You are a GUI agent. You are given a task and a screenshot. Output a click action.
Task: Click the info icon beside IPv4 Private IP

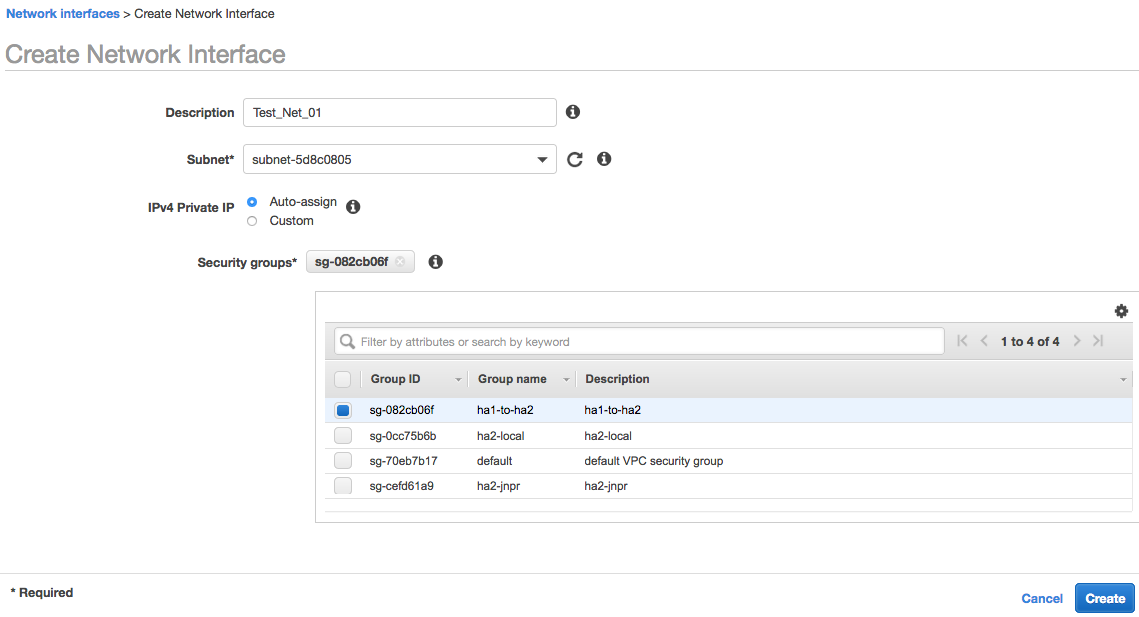click(353, 207)
